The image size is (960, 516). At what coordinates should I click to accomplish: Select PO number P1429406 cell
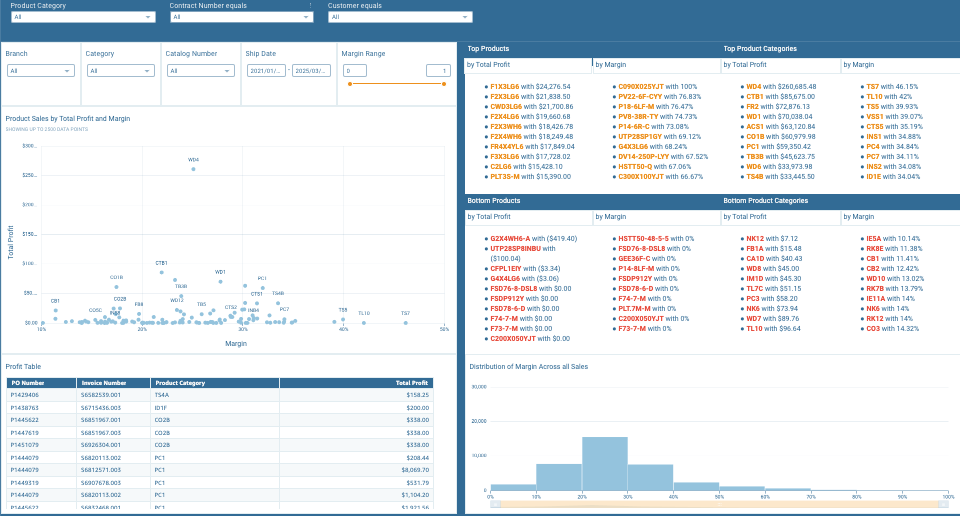pyautogui.click(x=42, y=395)
